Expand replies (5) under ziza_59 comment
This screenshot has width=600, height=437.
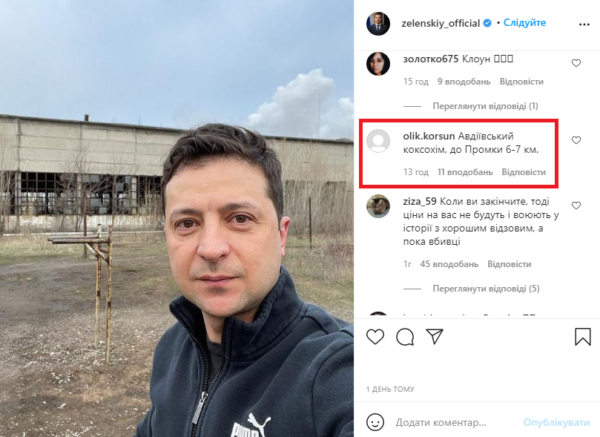coord(486,289)
